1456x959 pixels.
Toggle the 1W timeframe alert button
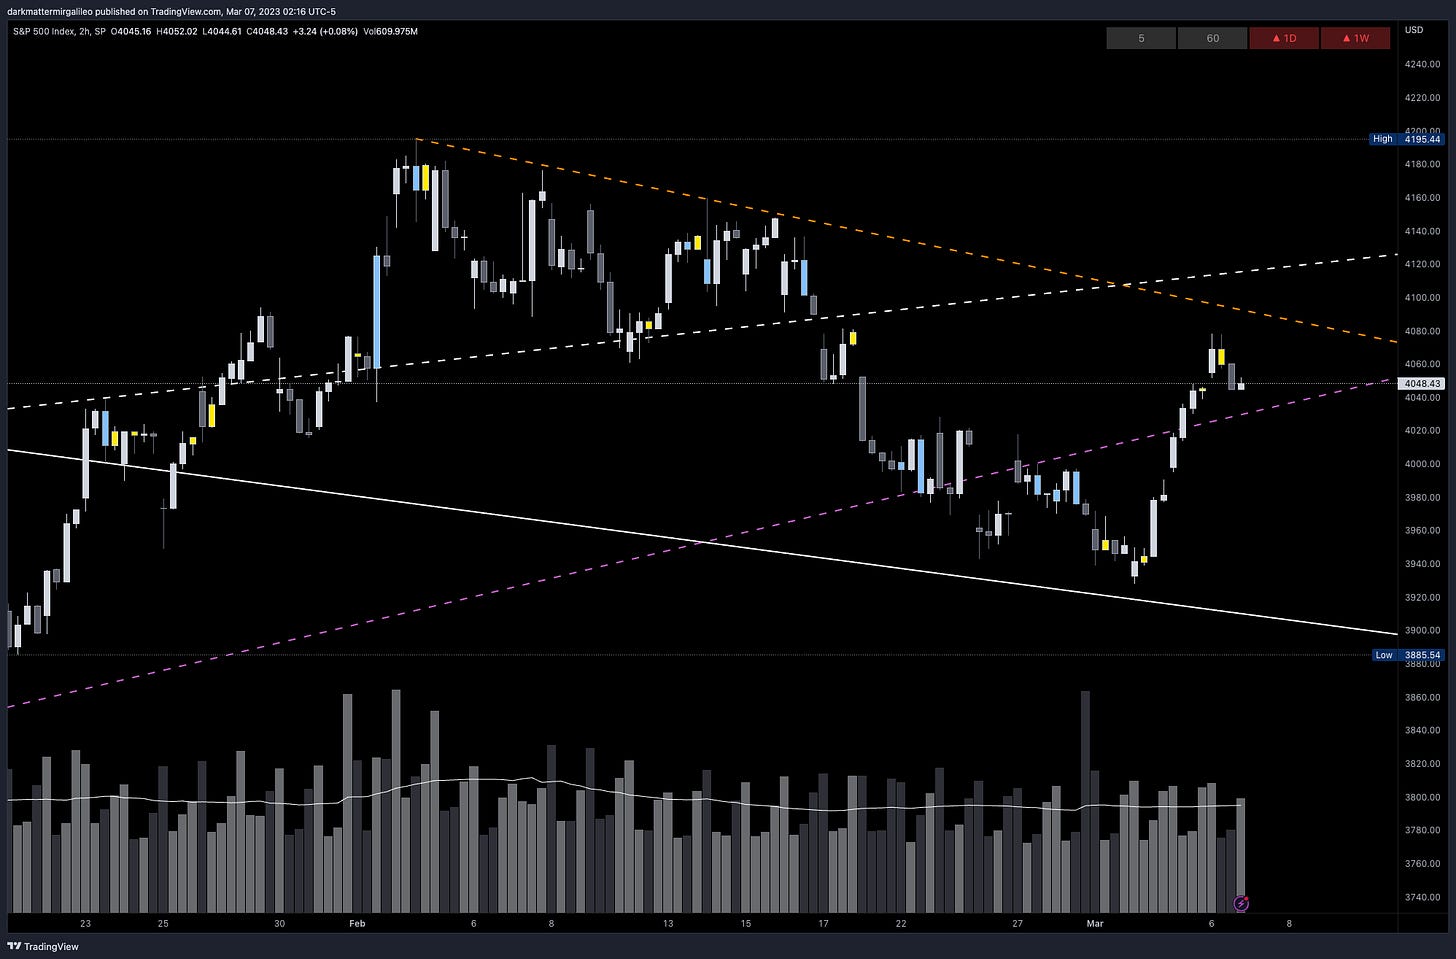[x=1355, y=38]
